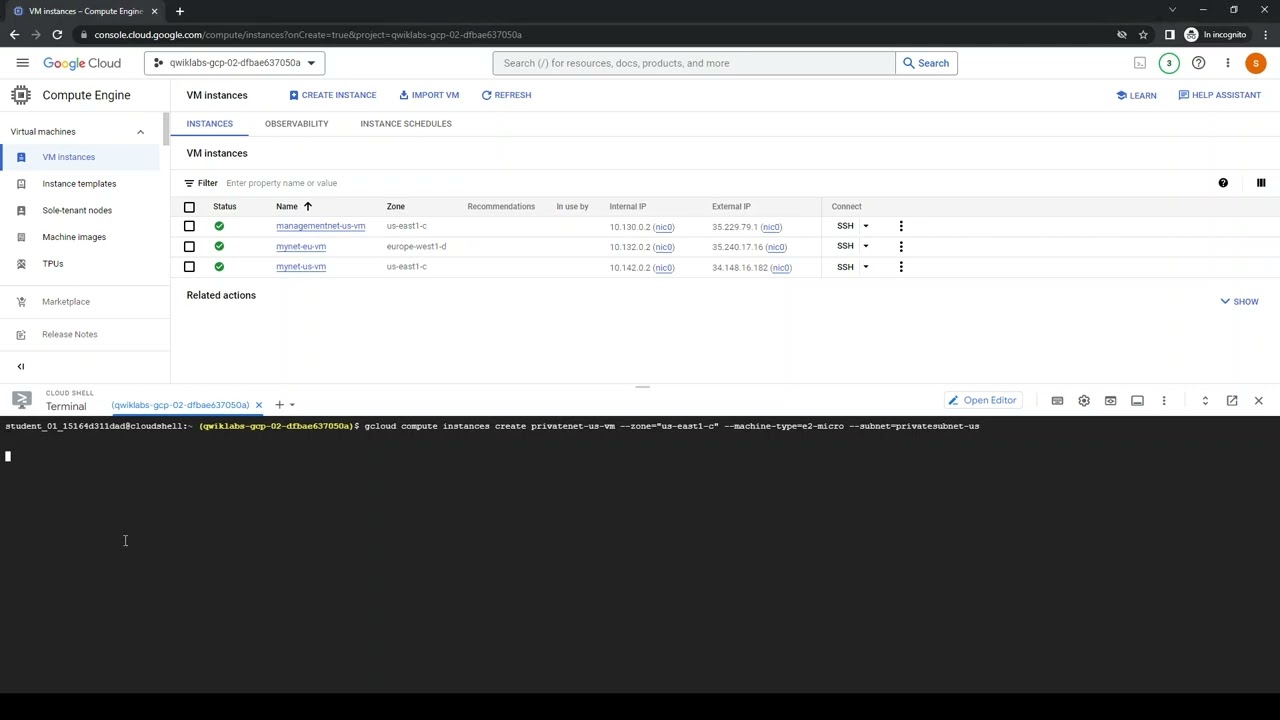The width and height of the screenshot is (1280, 720).
Task: Refresh the VM instances list
Action: tap(506, 95)
